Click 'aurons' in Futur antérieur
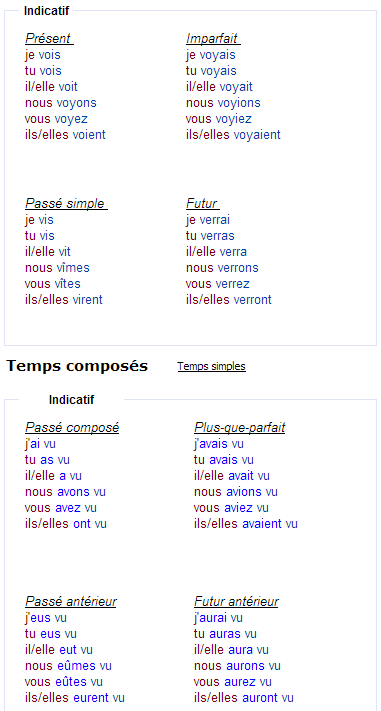This screenshot has height=711, width=381. point(245,666)
